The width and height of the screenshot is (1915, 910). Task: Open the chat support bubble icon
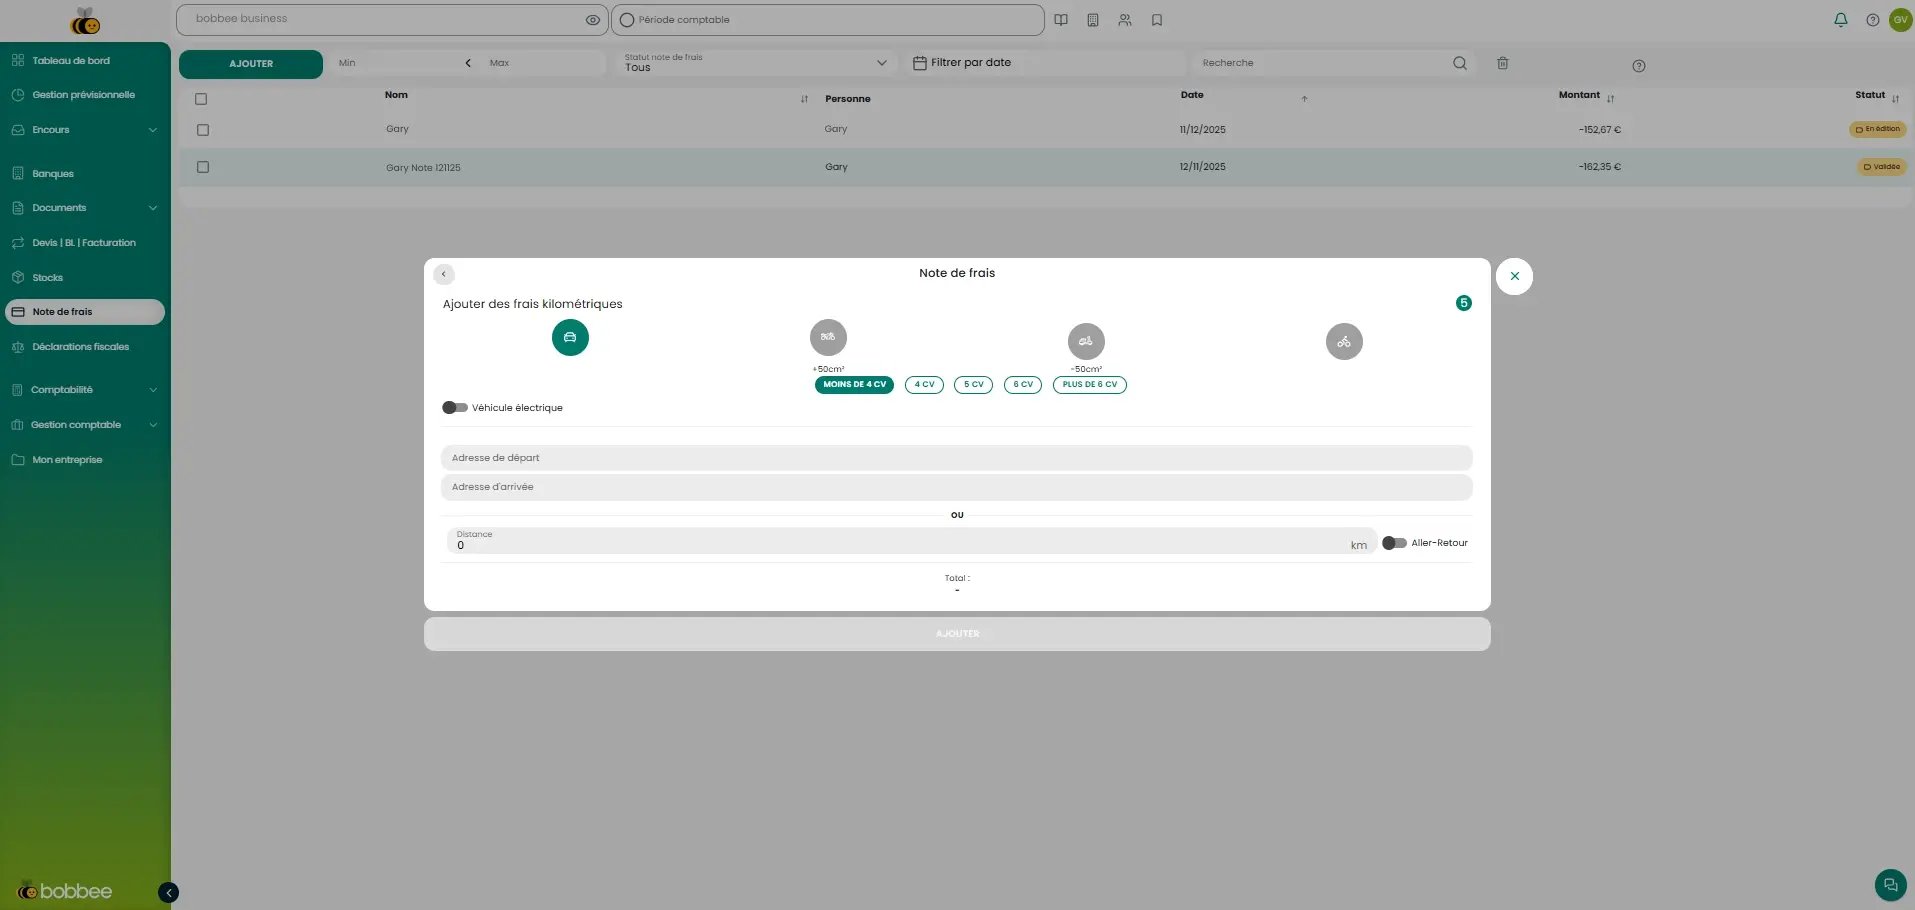point(1890,885)
